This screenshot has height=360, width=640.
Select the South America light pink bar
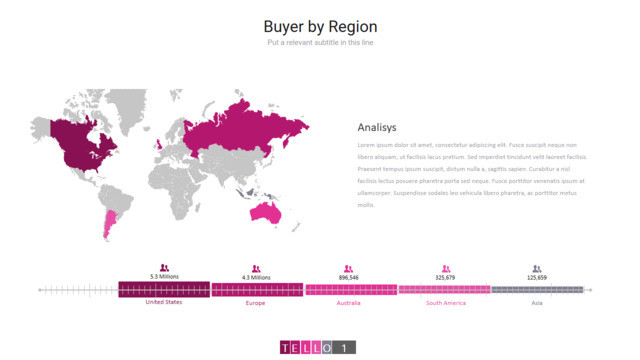coord(444,289)
